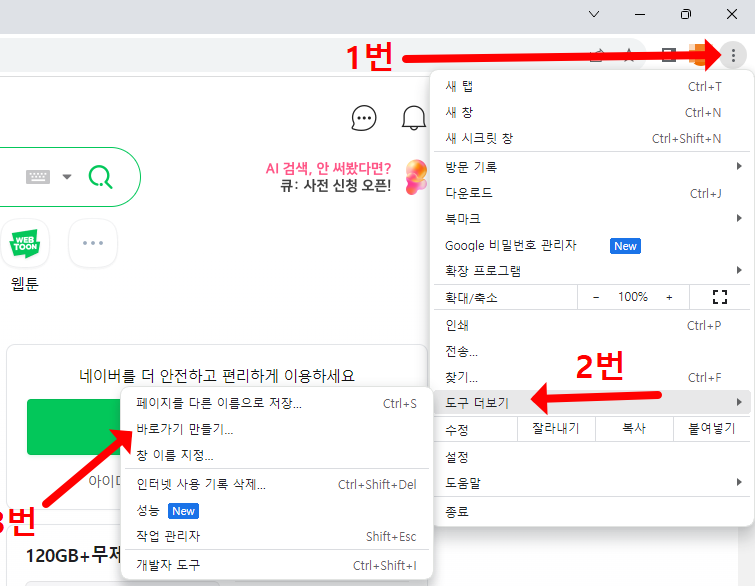Expand the 확장 프로그램 submenu
This screenshot has width=755, height=586.
tap(592, 271)
